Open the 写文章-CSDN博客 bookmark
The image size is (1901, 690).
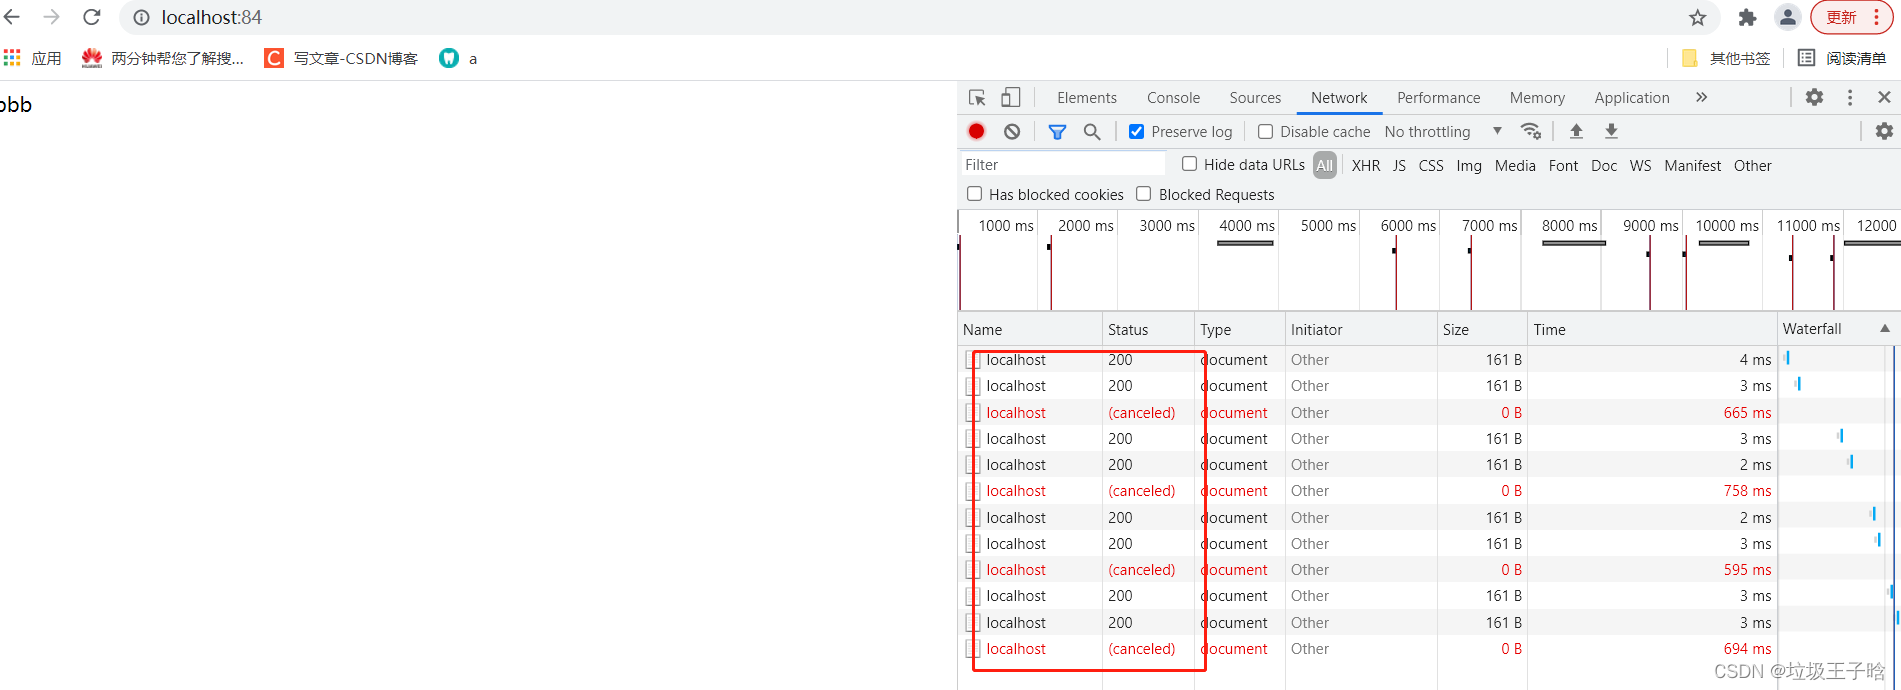341,58
